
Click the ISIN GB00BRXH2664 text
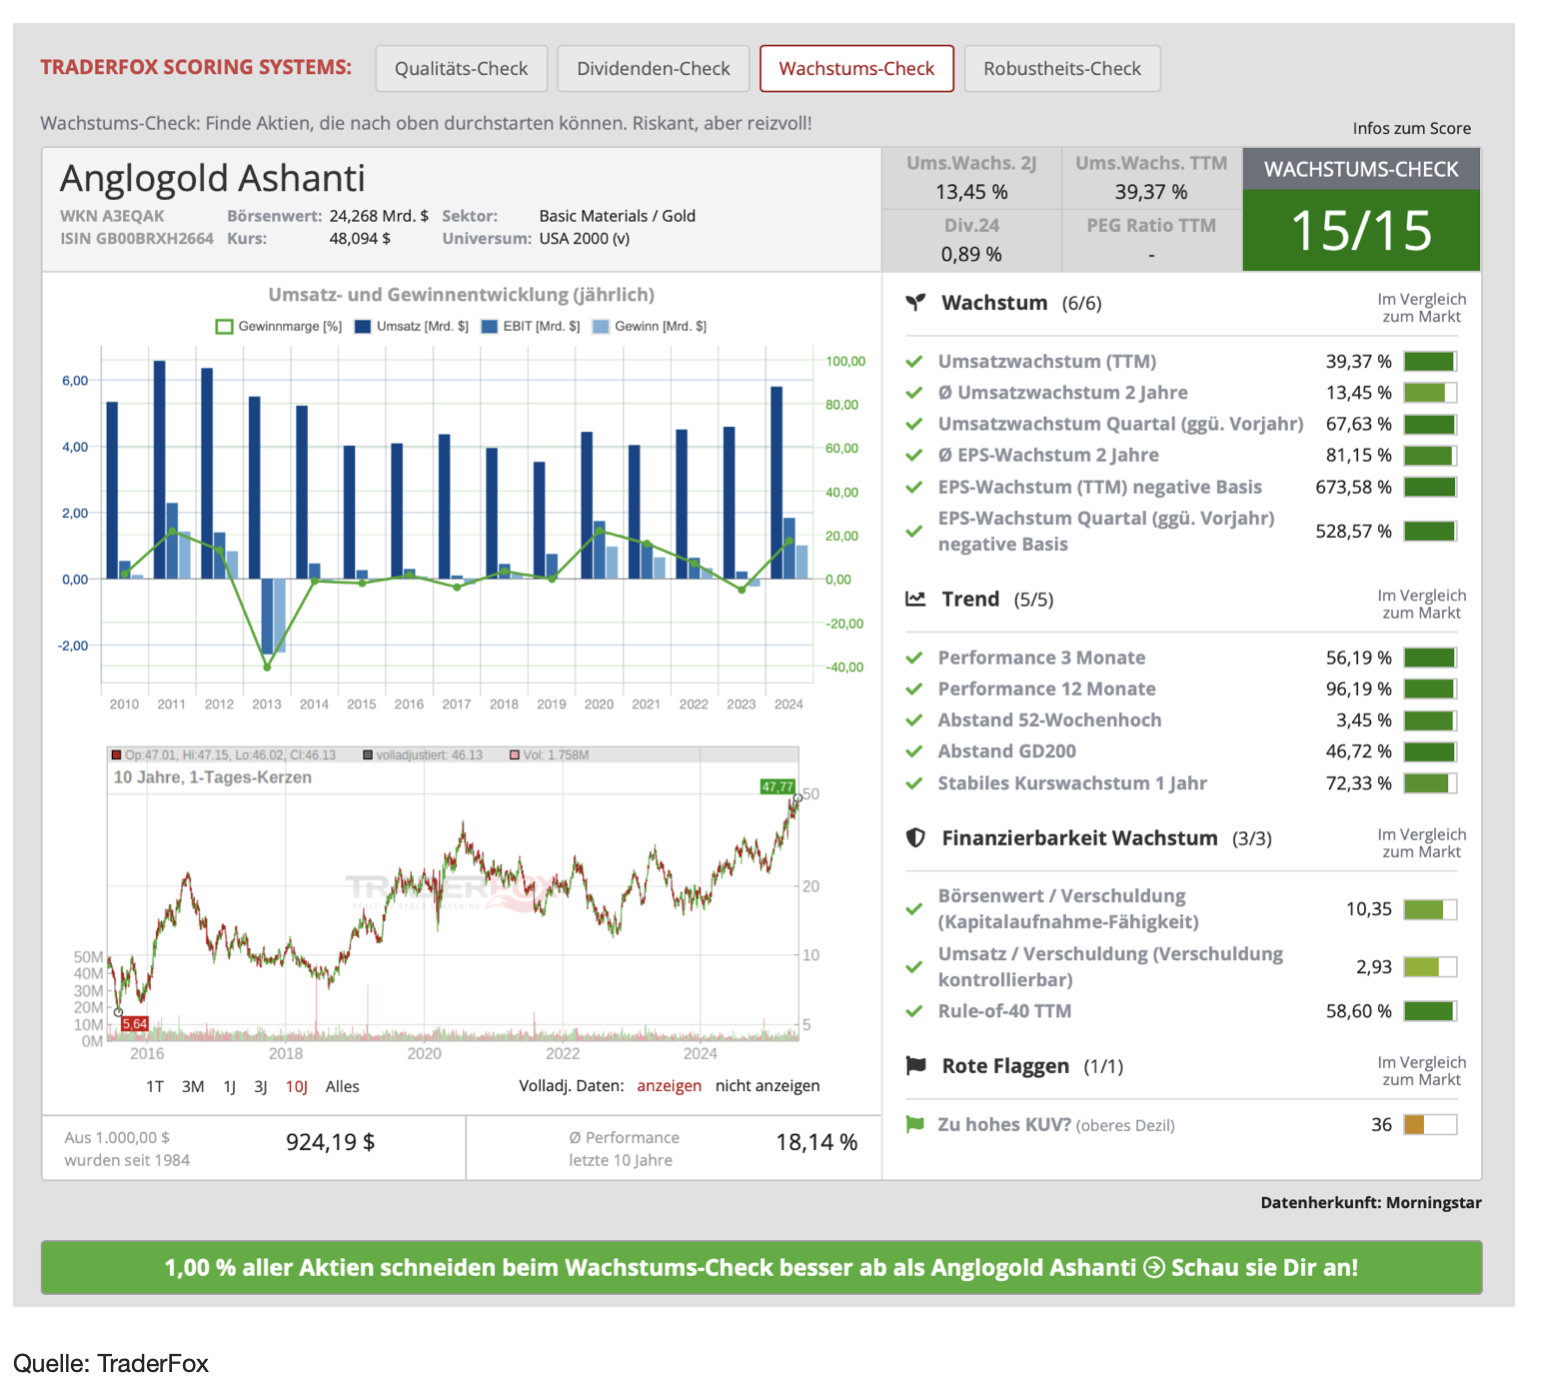point(136,238)
